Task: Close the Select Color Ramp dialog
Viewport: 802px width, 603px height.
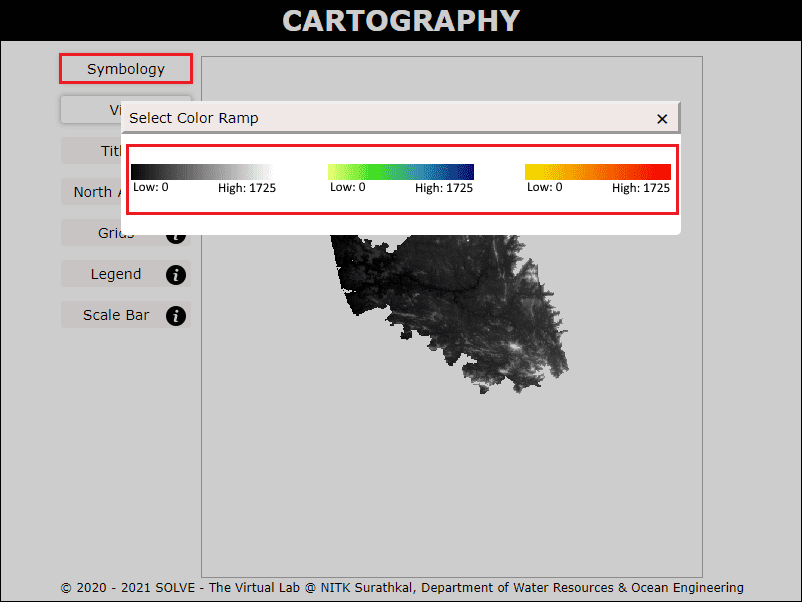Action: [662, 118]
